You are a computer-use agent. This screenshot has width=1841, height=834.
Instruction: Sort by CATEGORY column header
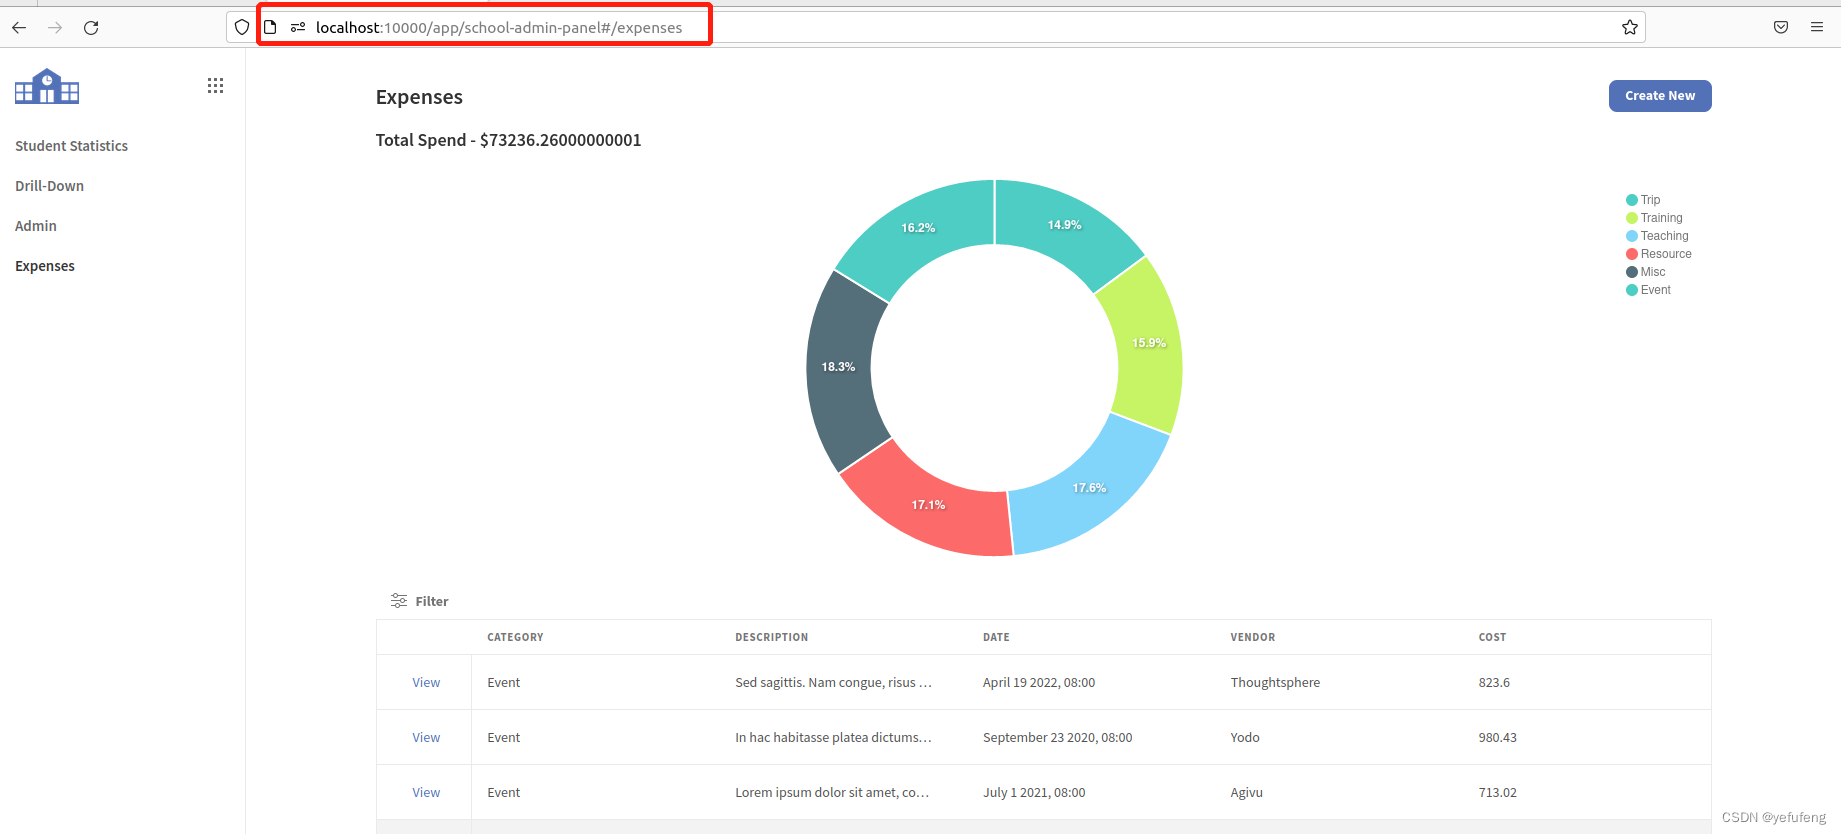[515, 637]
